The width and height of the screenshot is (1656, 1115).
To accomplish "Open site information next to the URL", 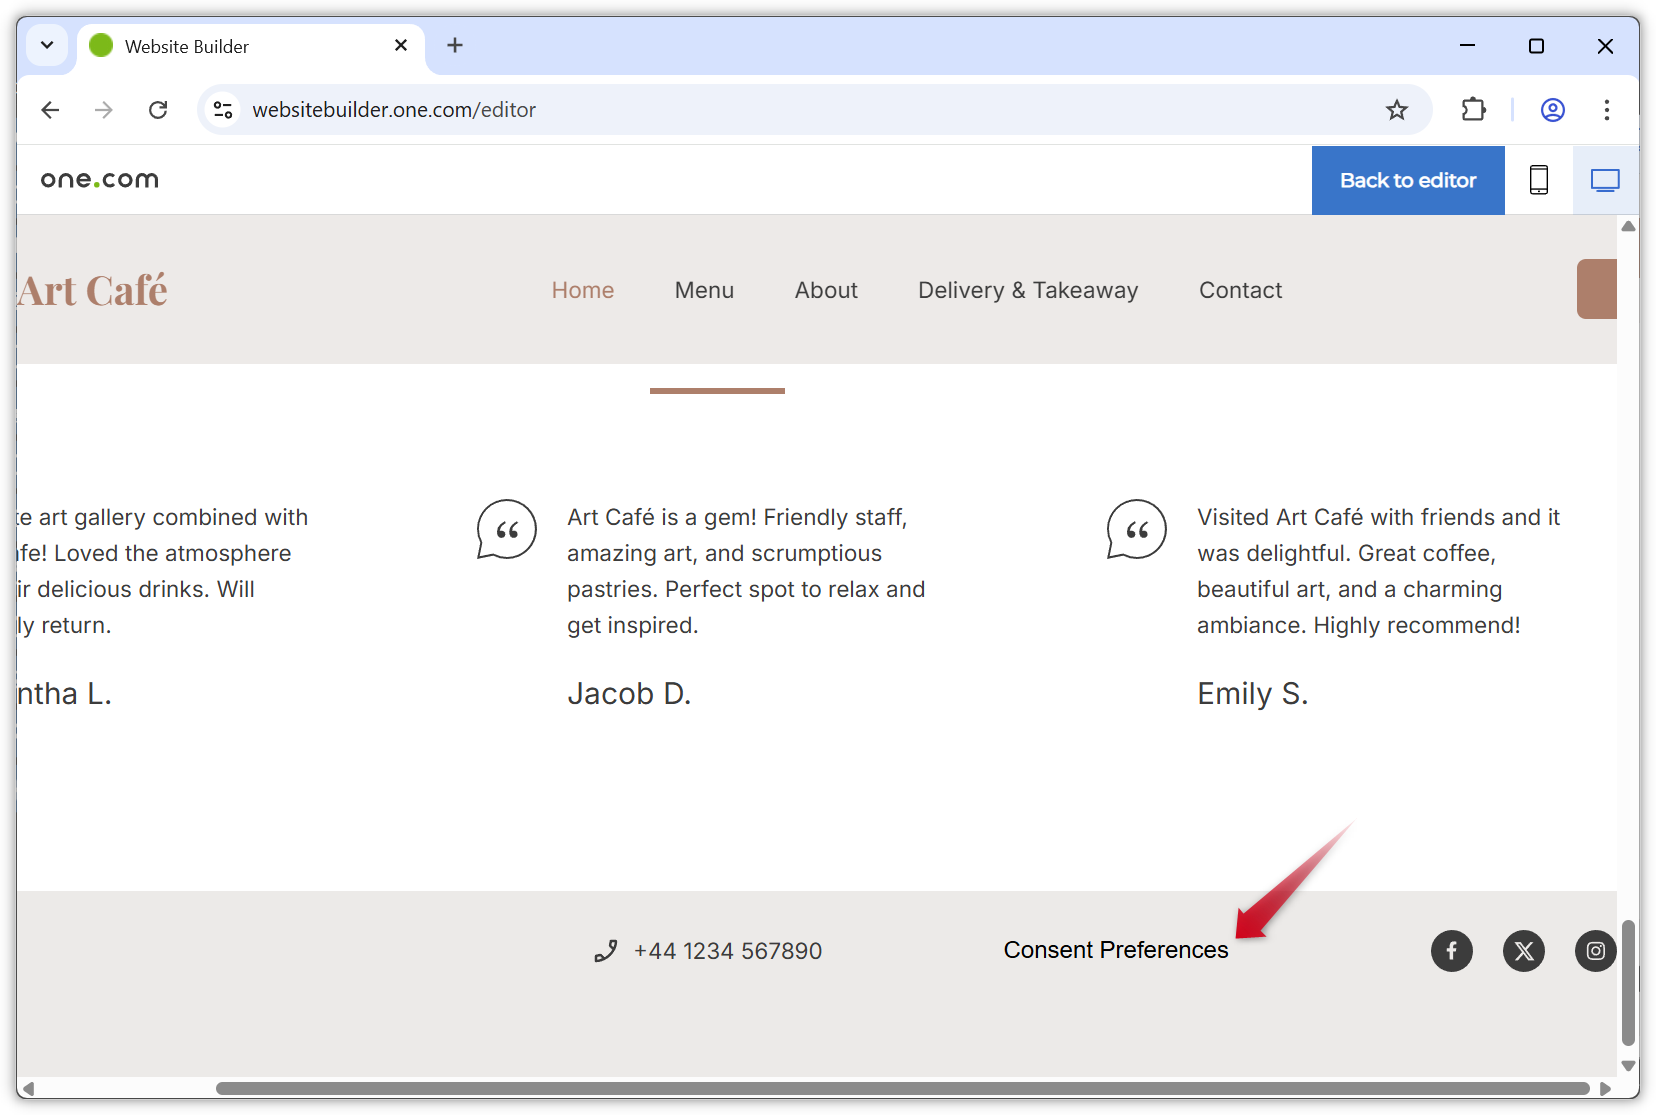I will (222, 110).
